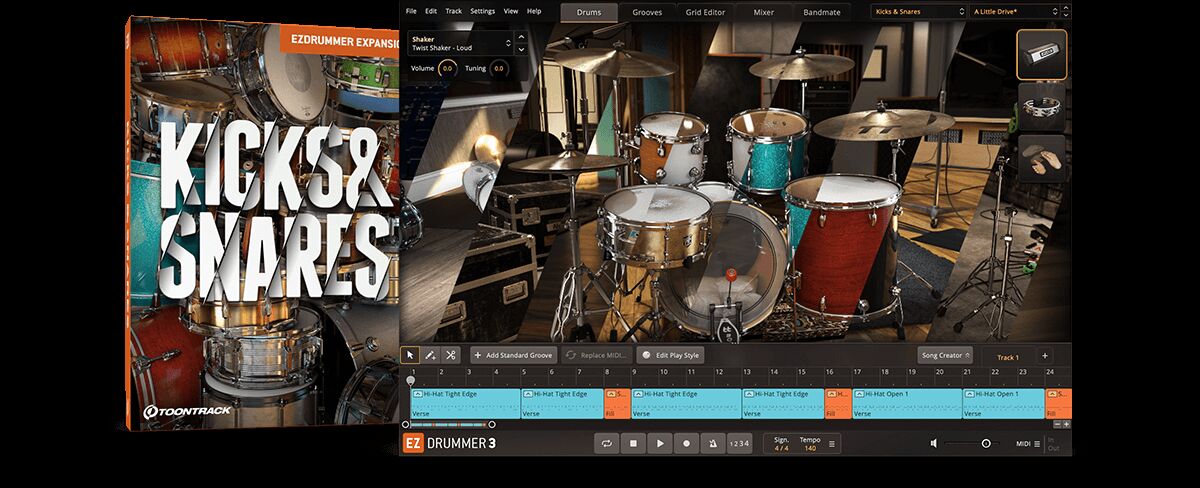Add a new track with plus icon
1200x488 pixels.
[1045, 356]
